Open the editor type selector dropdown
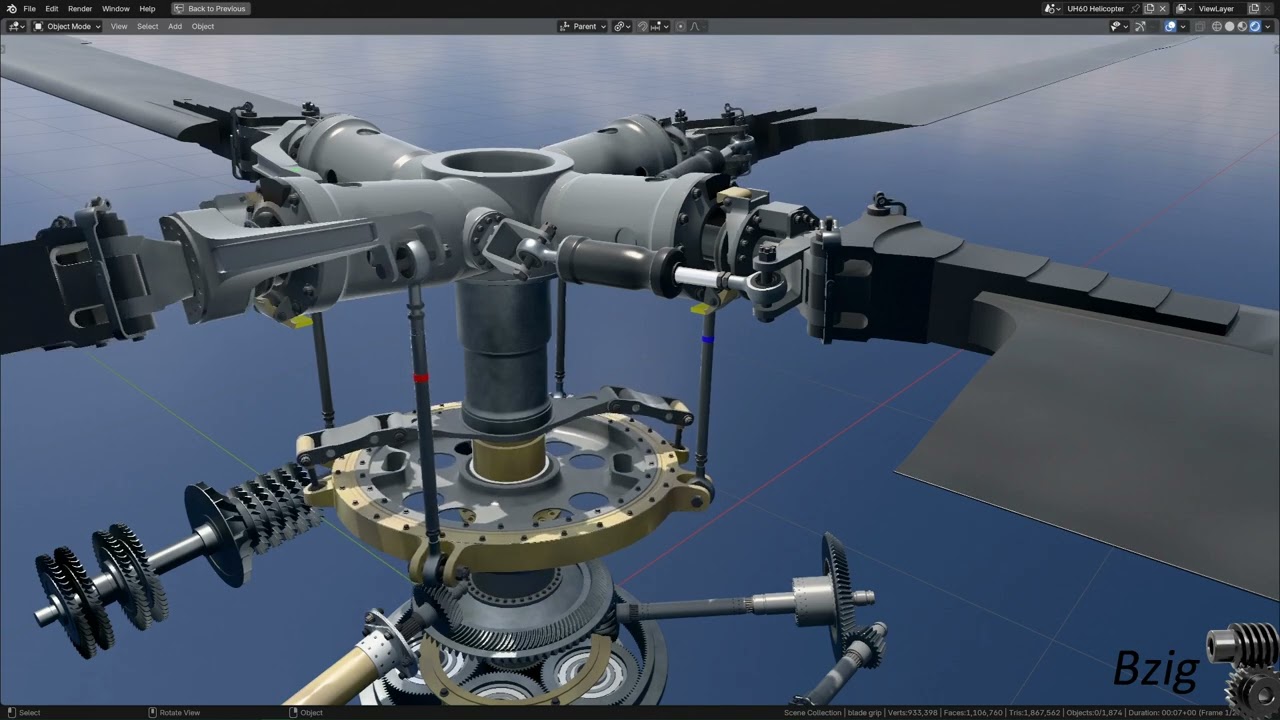1280x720 pixels. (x=16, y=26)
